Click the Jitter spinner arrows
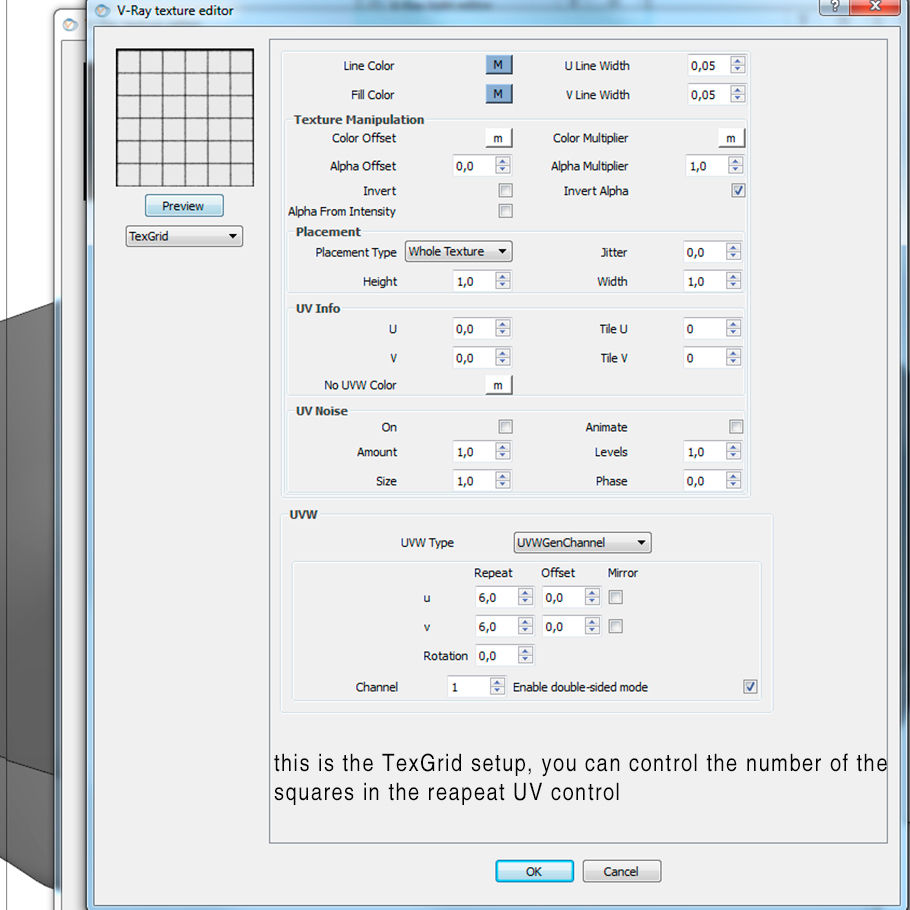910x910 pixels. click(x=734, y=252)
